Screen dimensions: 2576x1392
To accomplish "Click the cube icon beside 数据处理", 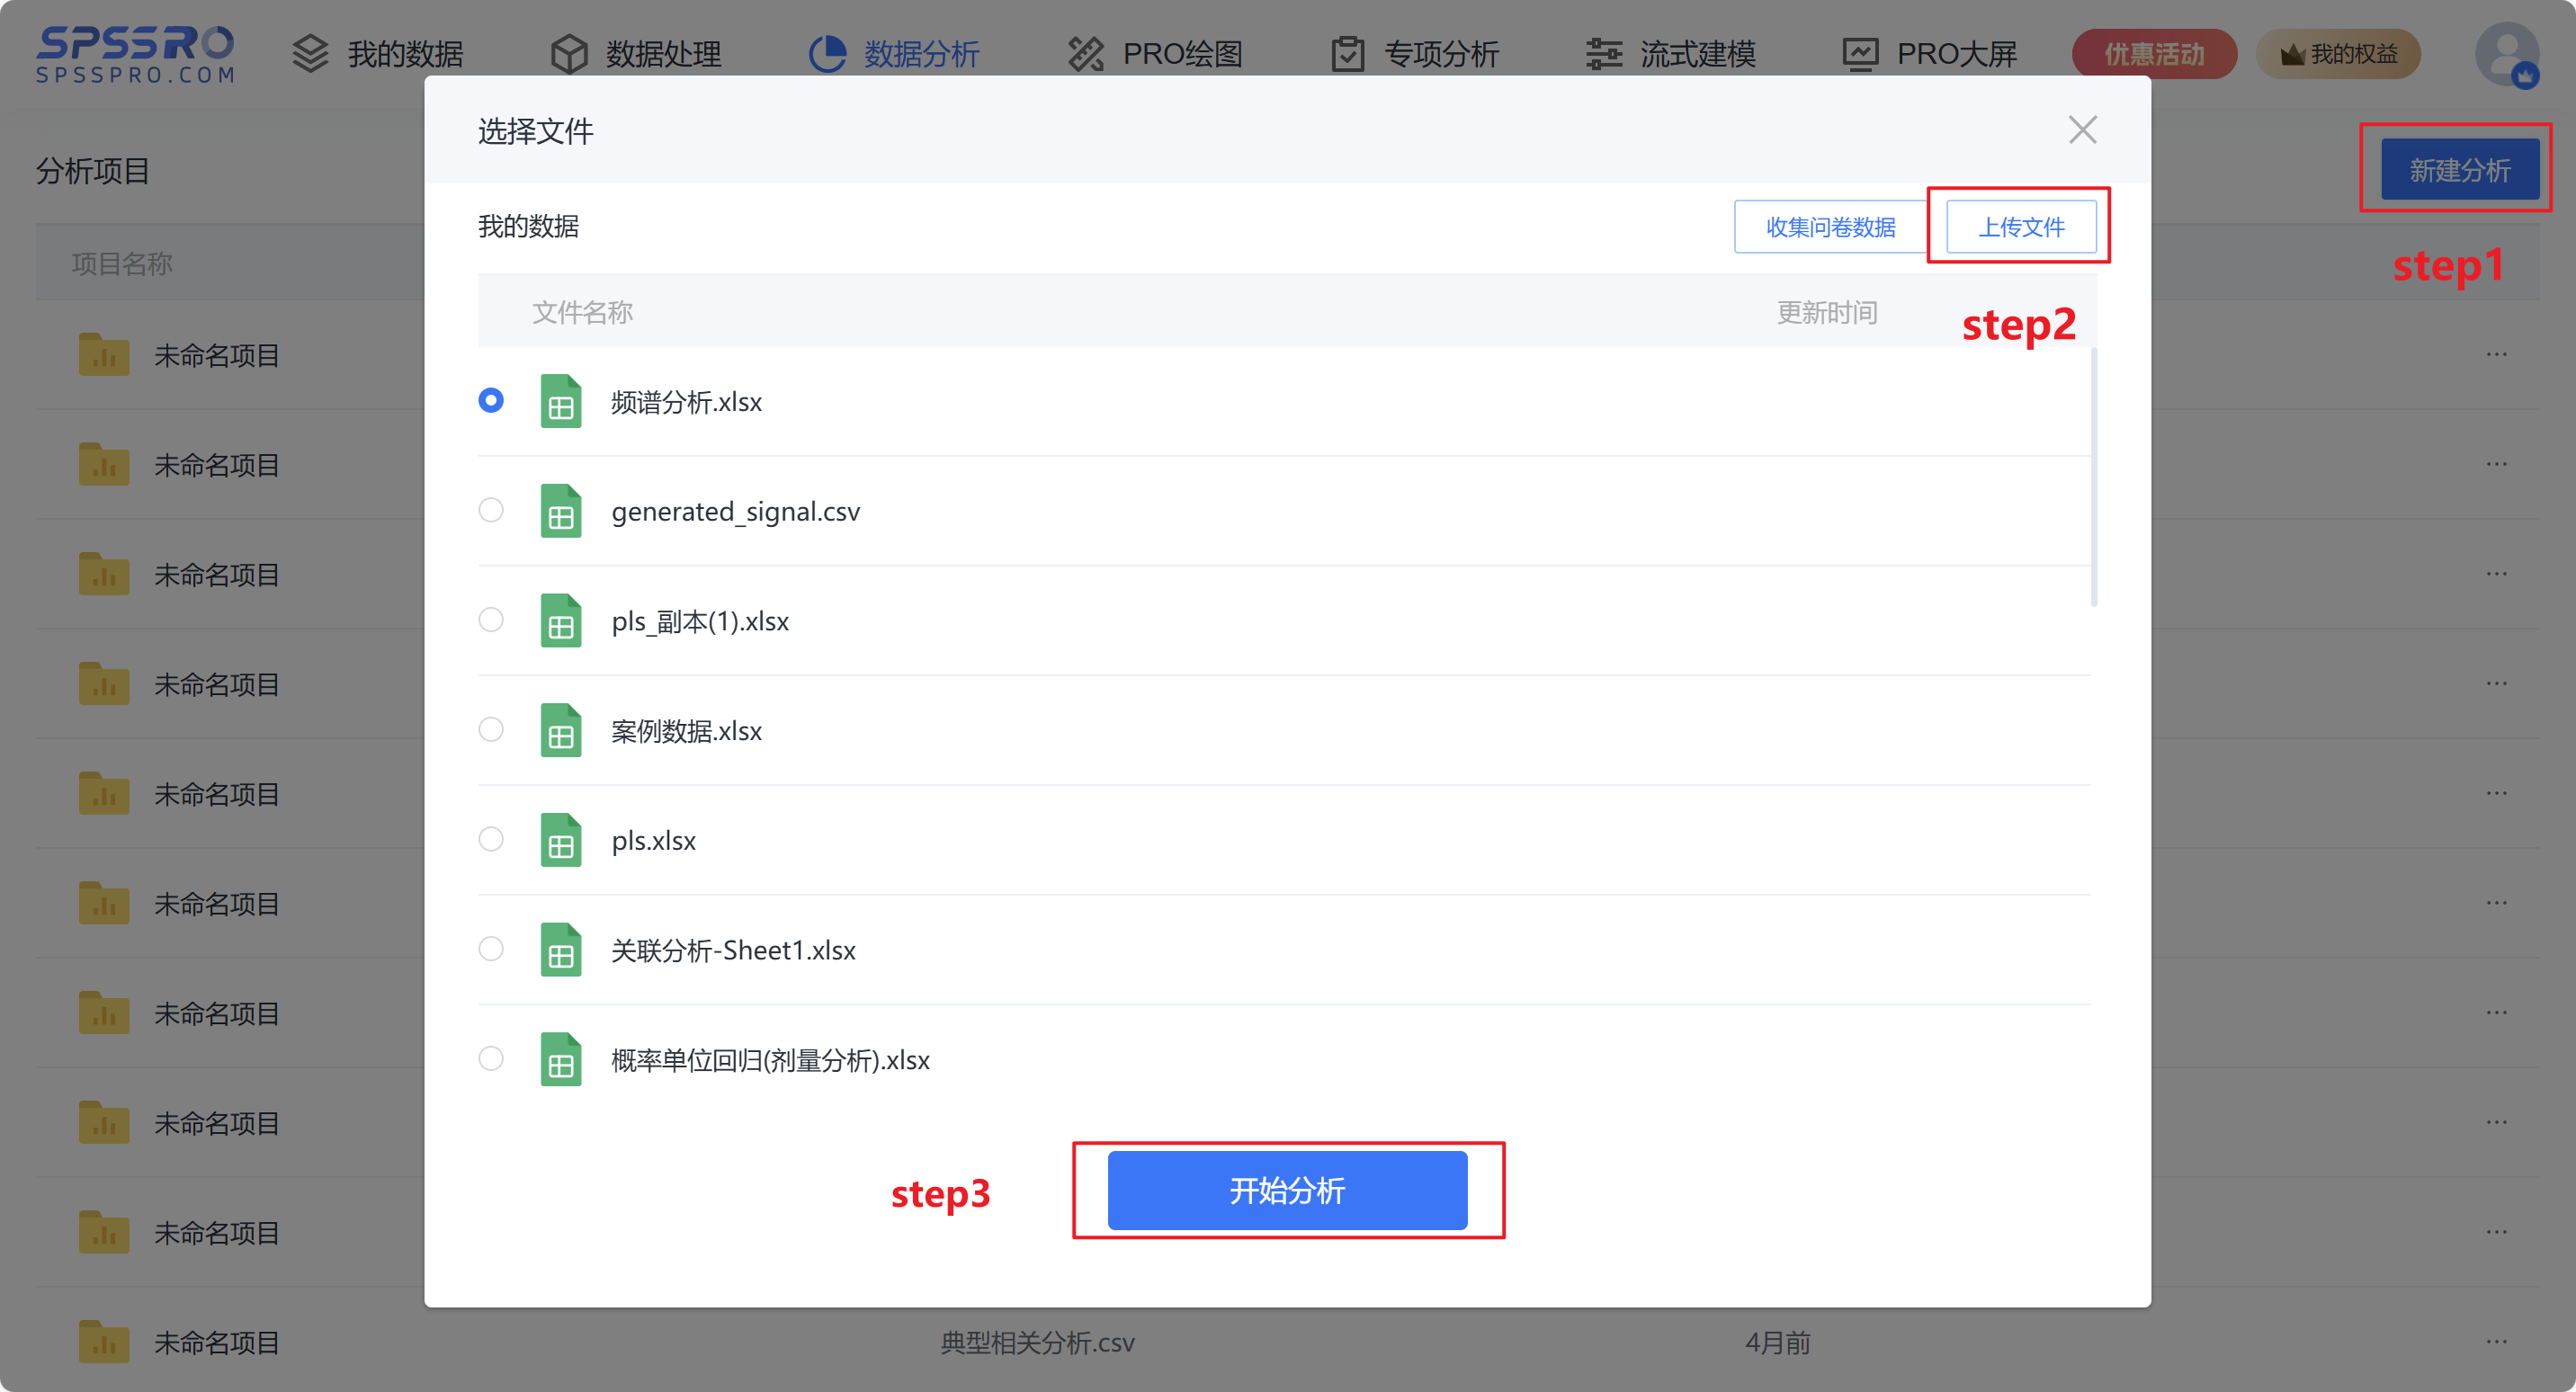I will point(569,54).
